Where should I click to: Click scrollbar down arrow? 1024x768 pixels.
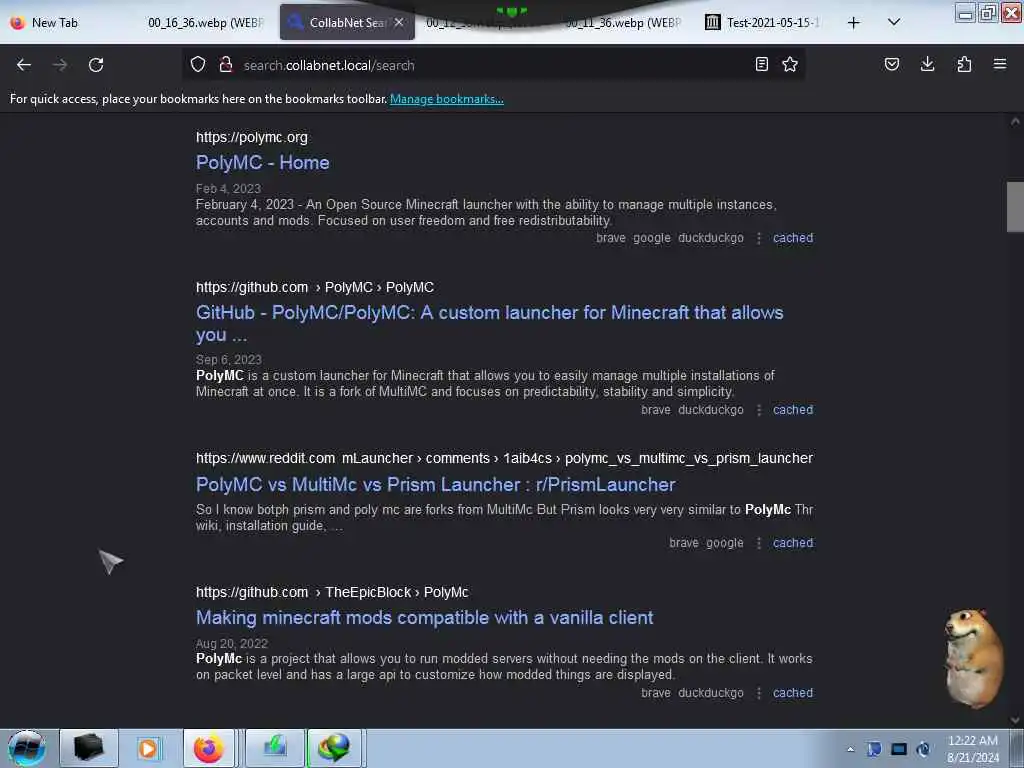pyautogui.click(x=1015, y=720)
